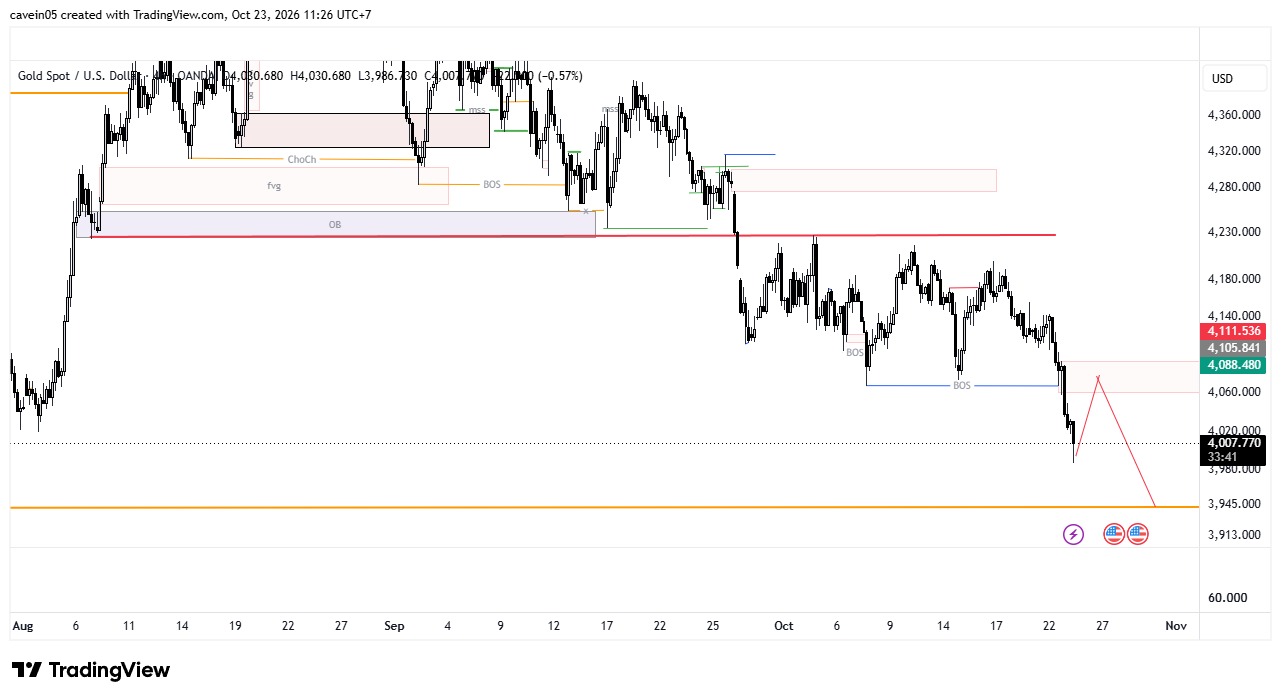This screenshot has width=1281, height=700.
Task: Click the 11 date label on time axis
Action: (x=129, y=626)
